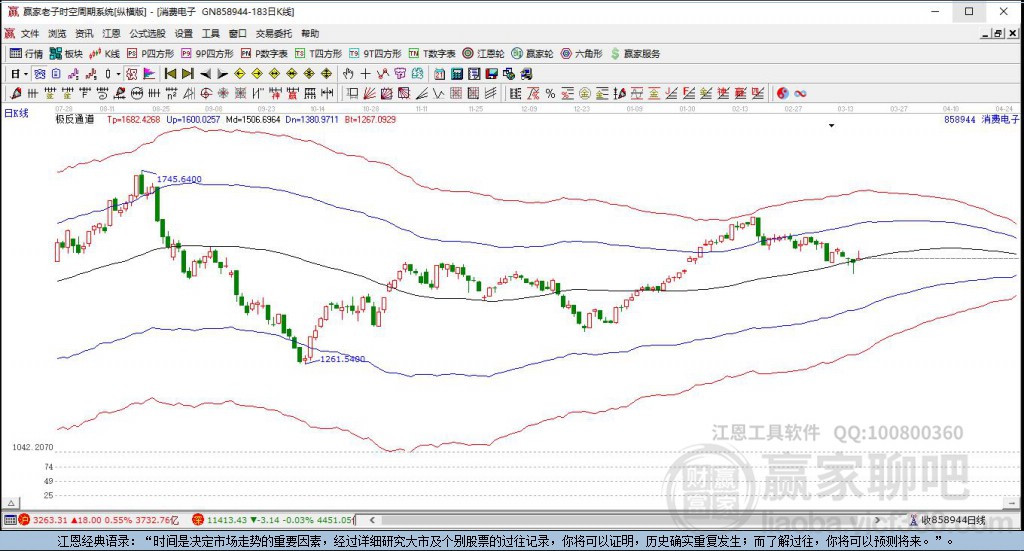1024x551 pixels.
Task: Open the 江恩 menu
Action: 111,33
